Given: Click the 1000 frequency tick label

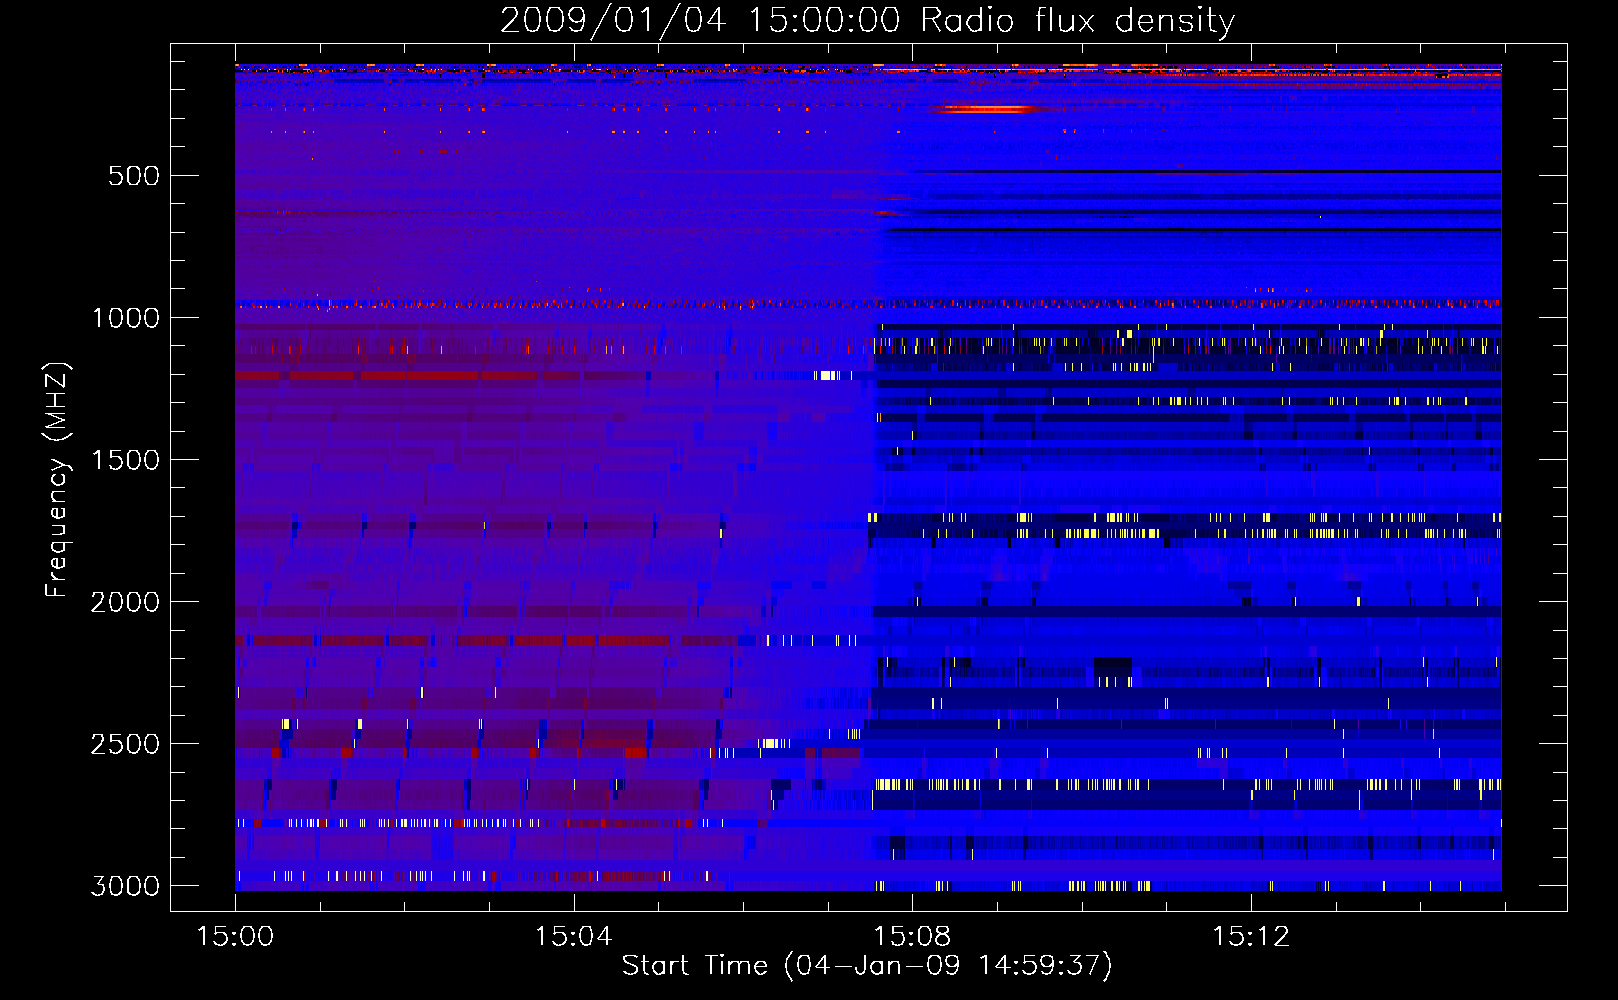Looking at the screenshot, I should coord(125,318).
